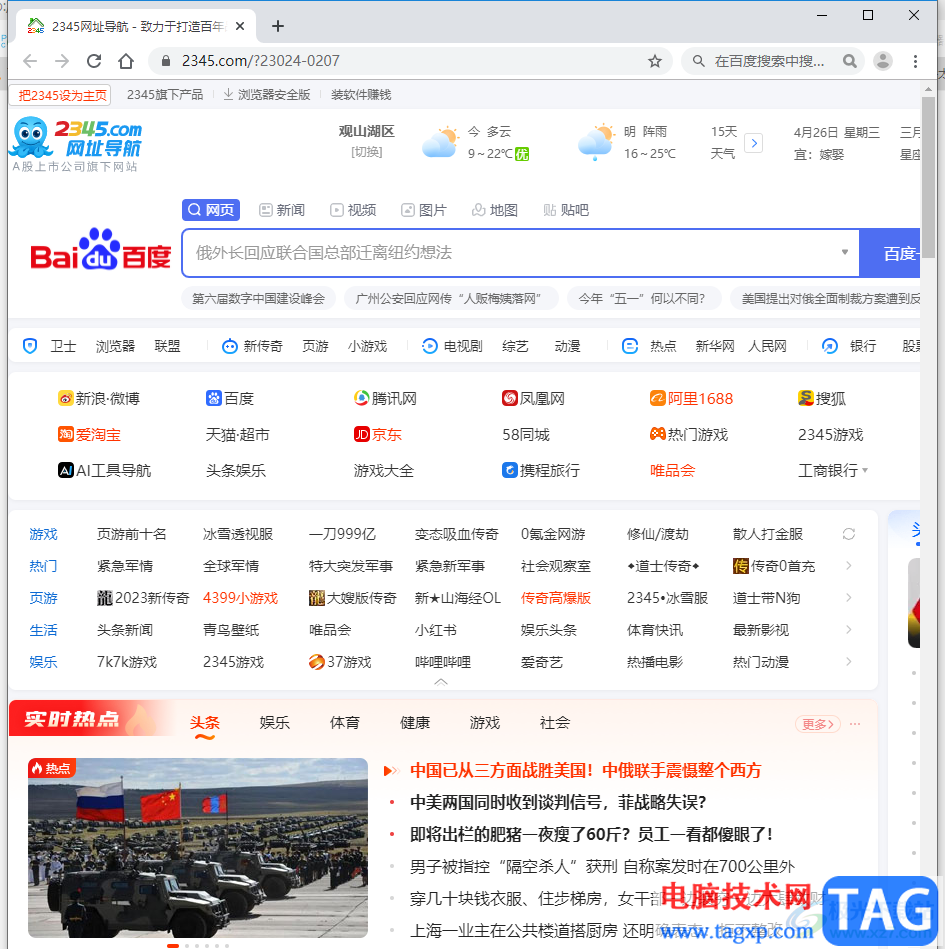Switch to 体育 hot news tab
Image resolution: width=945 pixels, height=949 pixels.
tap(344, 723)
